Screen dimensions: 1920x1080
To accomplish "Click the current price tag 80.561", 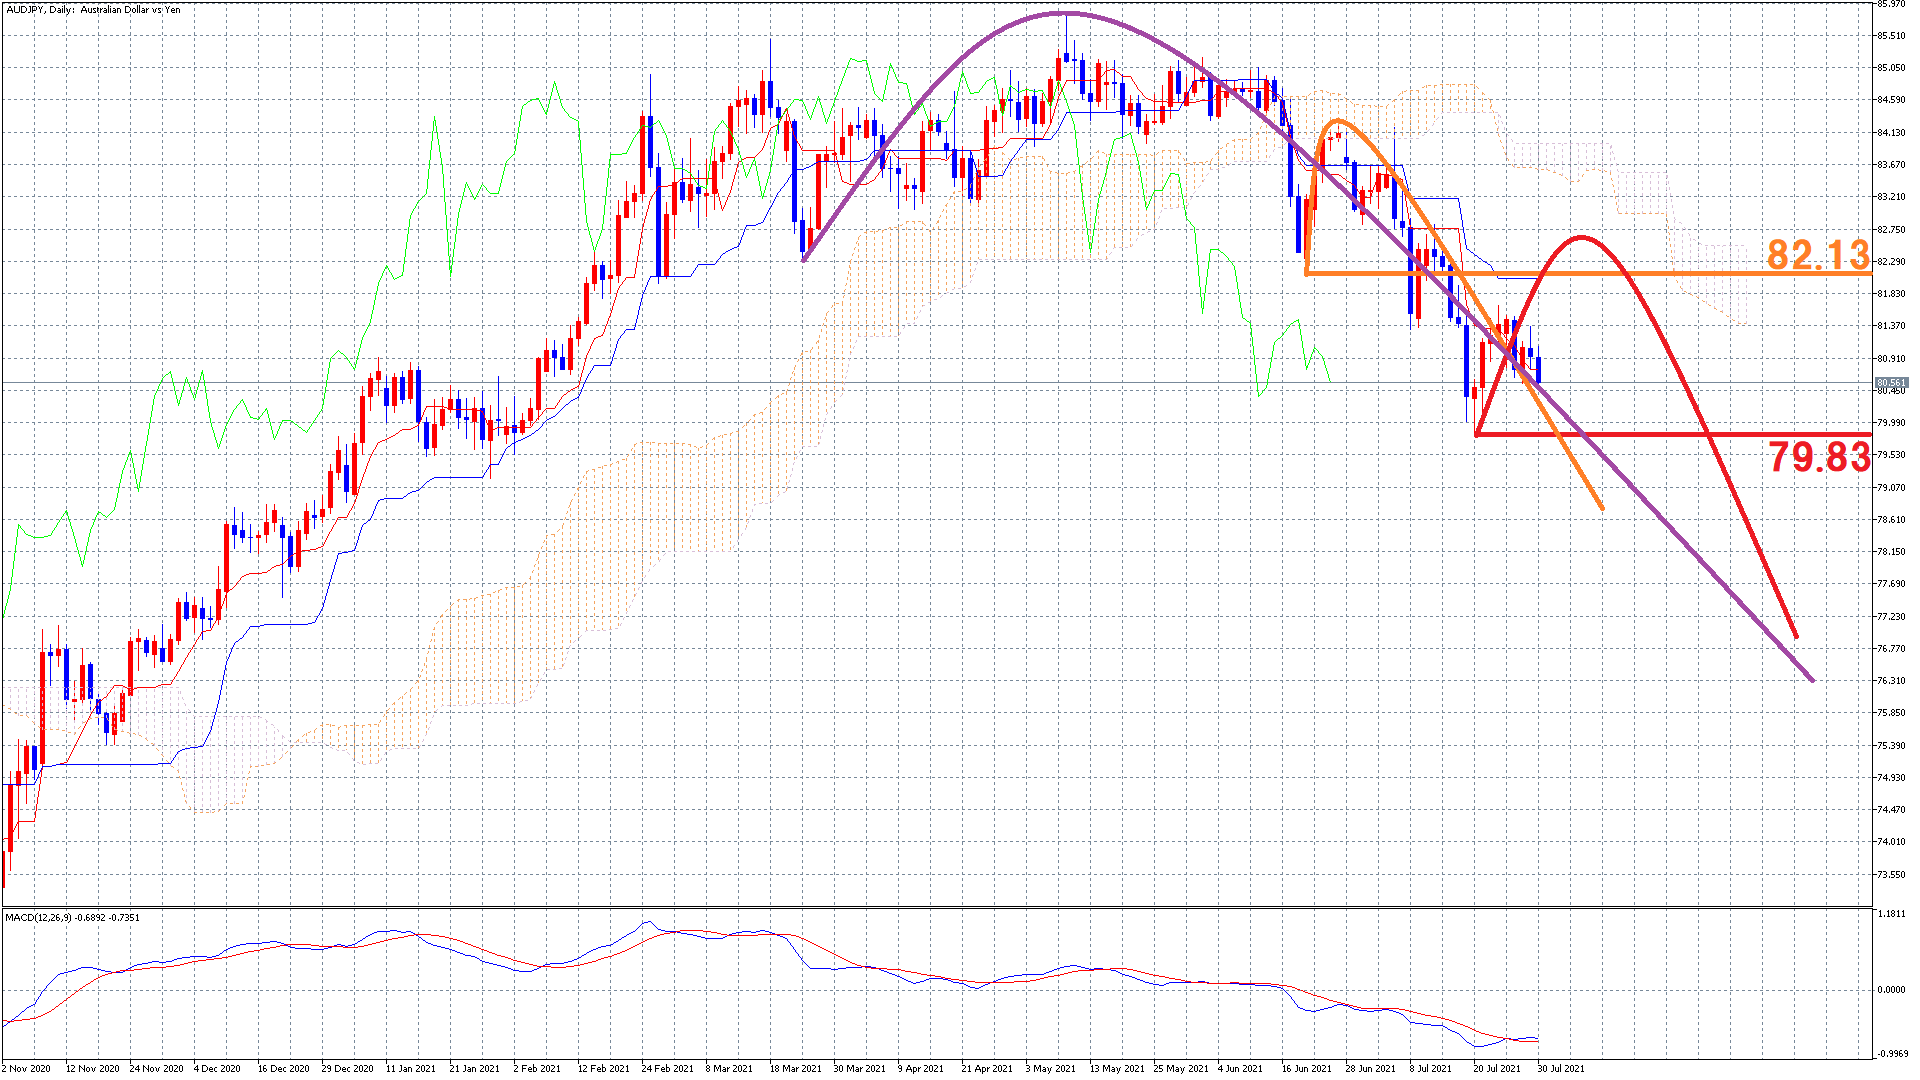I will [1891, 383].
